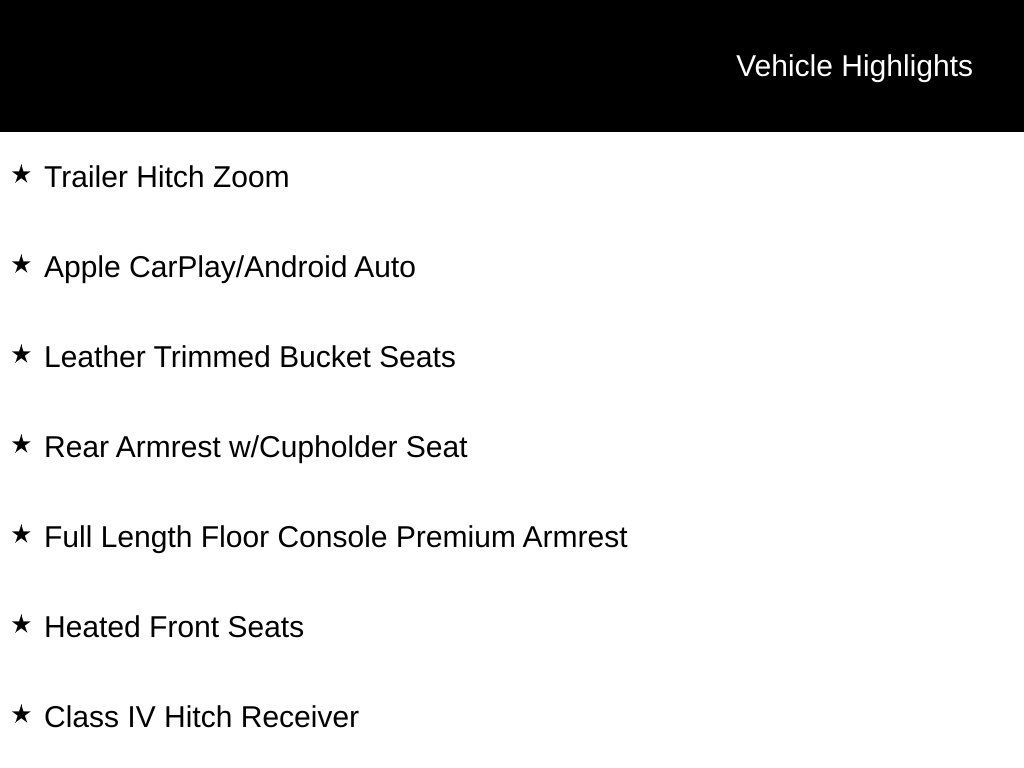Click the word Receiver in last item
Image resolution: width=1024 pixels, height=768 pixels.
300,717
